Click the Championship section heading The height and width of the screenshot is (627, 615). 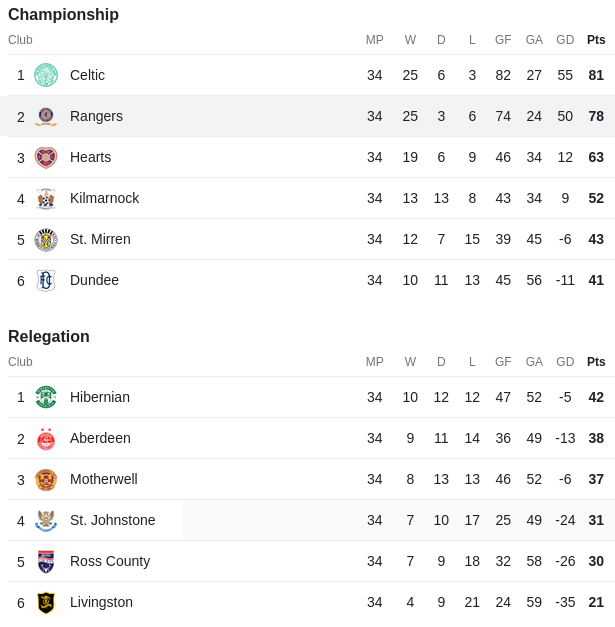(63, 14)
